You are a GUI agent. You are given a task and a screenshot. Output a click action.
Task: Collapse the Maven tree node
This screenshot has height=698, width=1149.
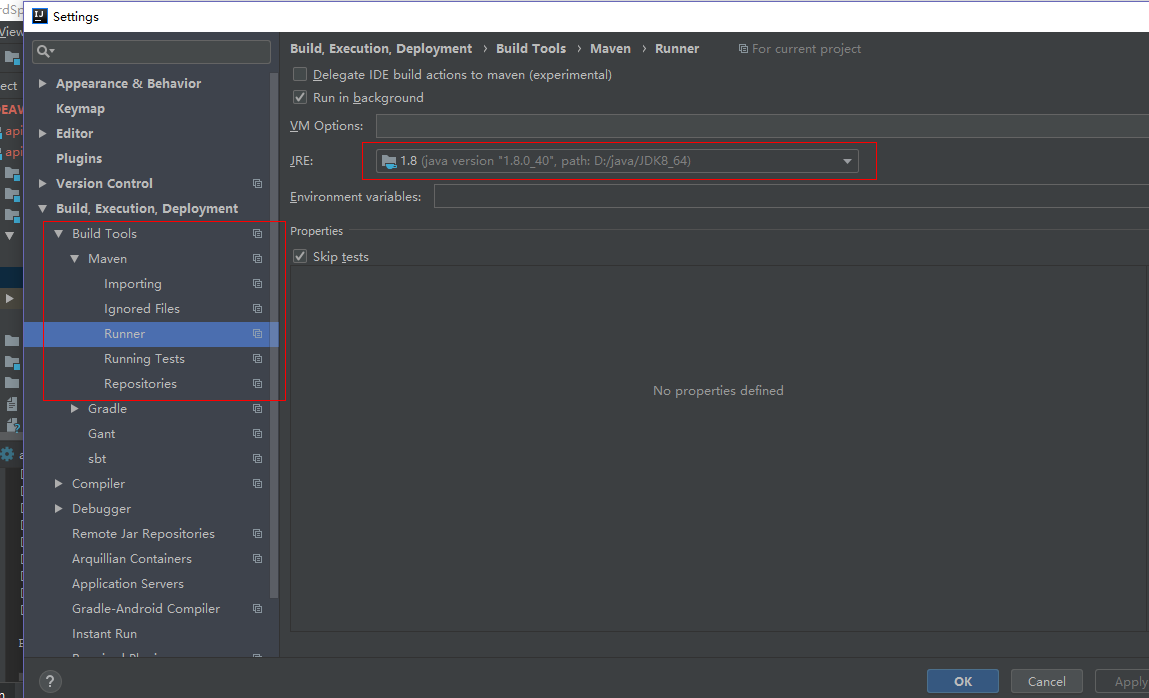(x=75, y=258)
